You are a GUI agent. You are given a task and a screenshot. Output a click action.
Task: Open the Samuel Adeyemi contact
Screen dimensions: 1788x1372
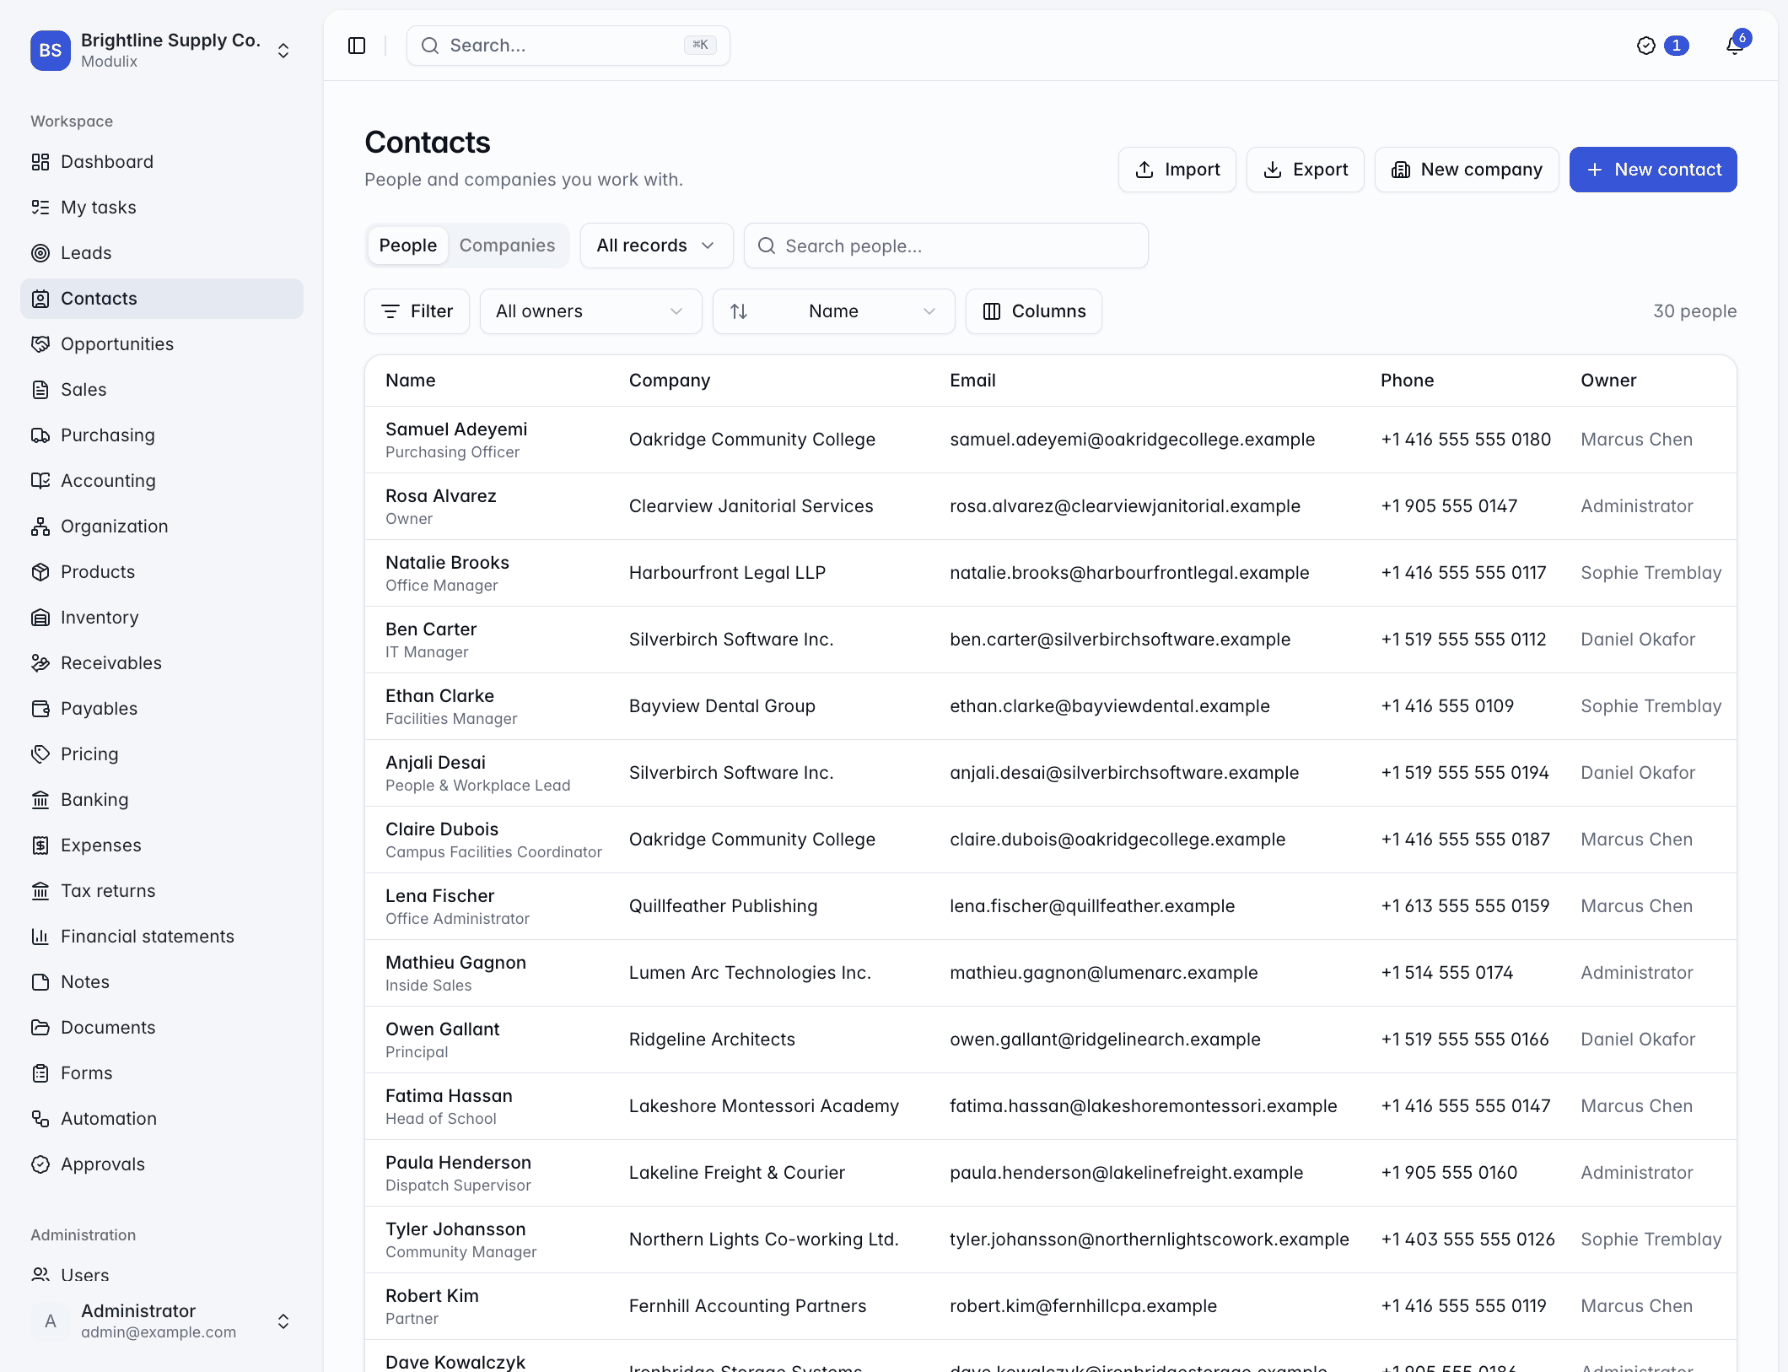click(456, 429)
